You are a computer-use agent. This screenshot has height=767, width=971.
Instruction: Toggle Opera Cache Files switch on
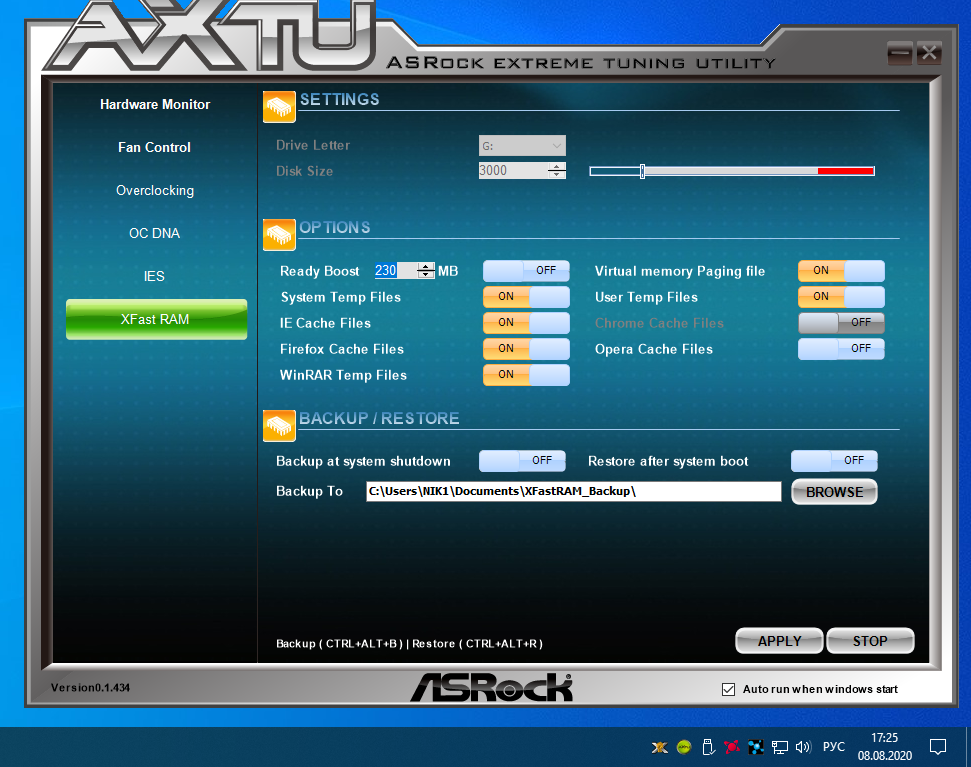(841, 349)
